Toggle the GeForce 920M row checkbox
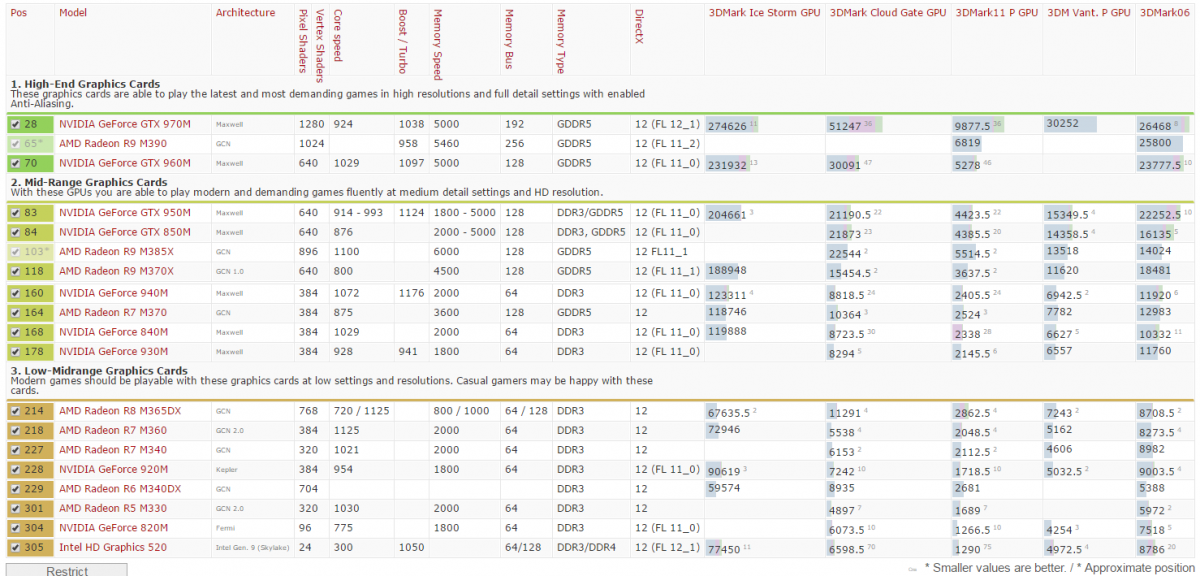 click(x=15, y=469)
